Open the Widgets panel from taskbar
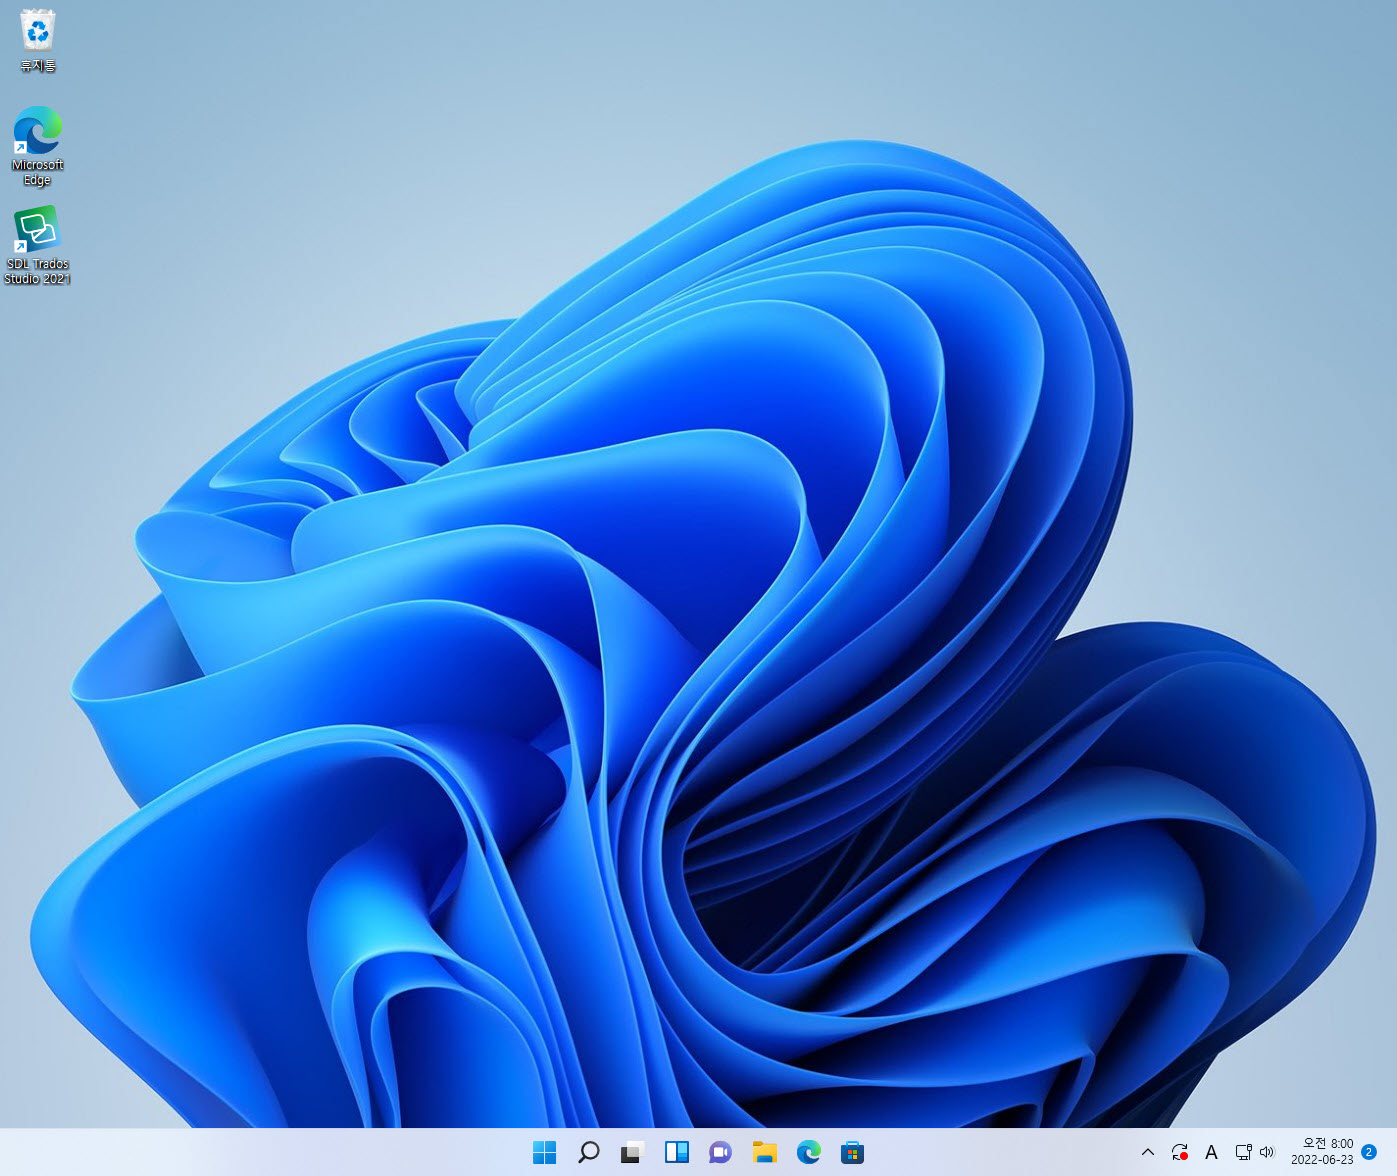Screen dimensions: 1397x1176 coord(677,1152)
